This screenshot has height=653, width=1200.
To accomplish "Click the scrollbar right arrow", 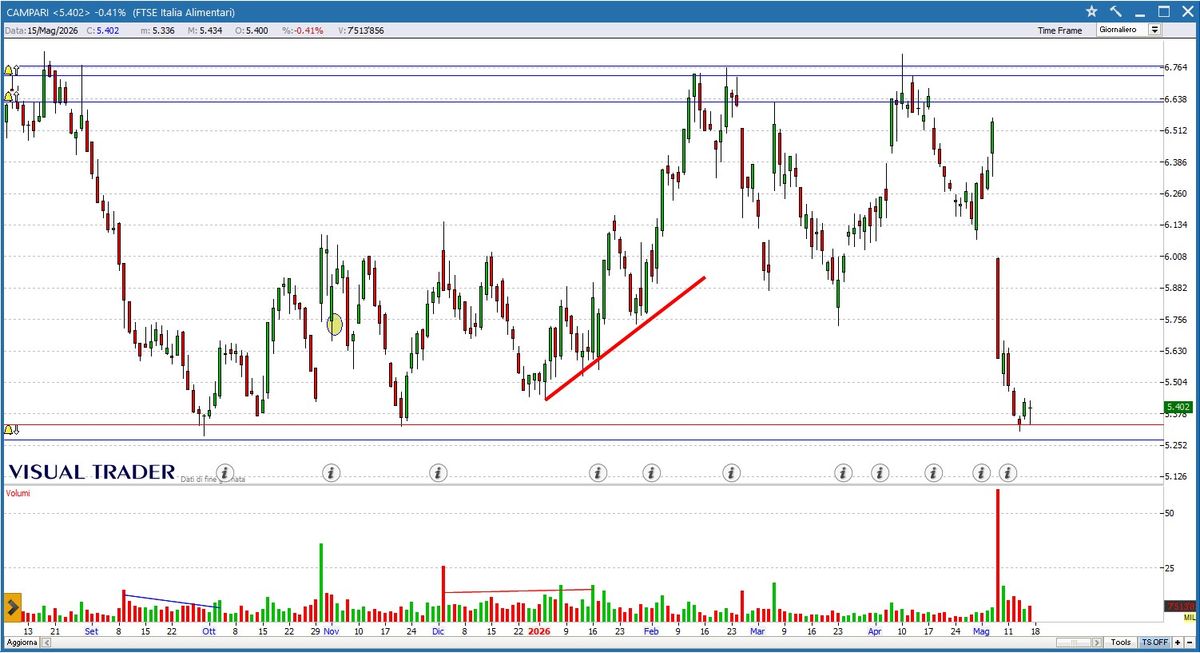I will 1097,642.
